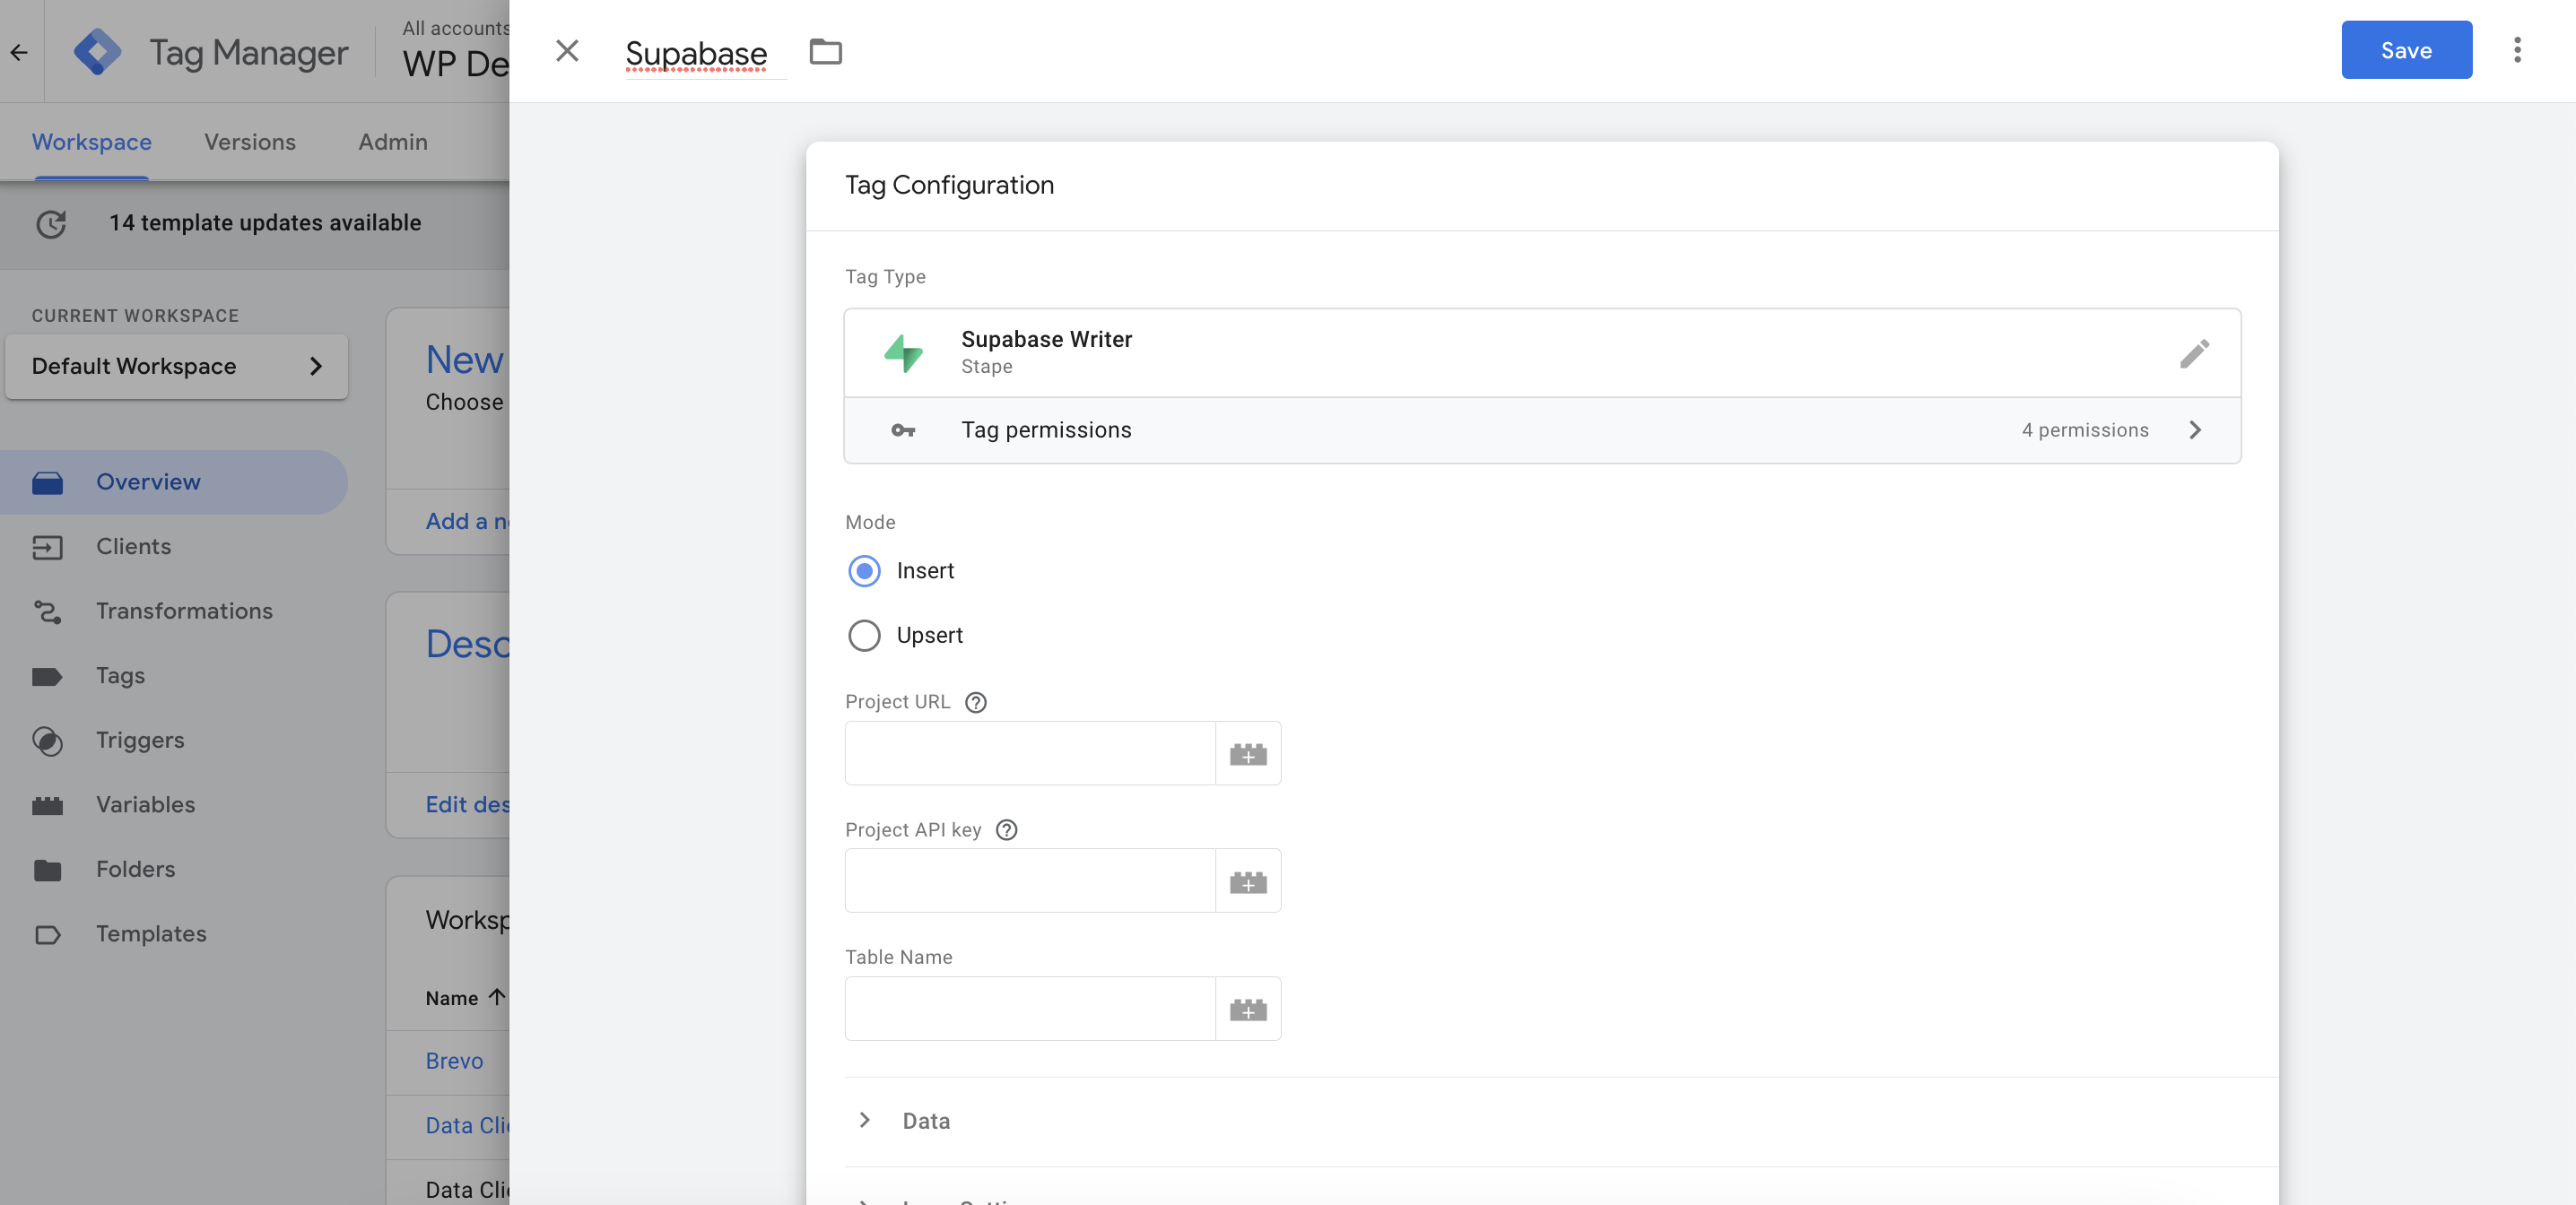Save the Supabase tag
The height and width of the screenshot is (1205, 2576).
click(x=2406, y=50)
